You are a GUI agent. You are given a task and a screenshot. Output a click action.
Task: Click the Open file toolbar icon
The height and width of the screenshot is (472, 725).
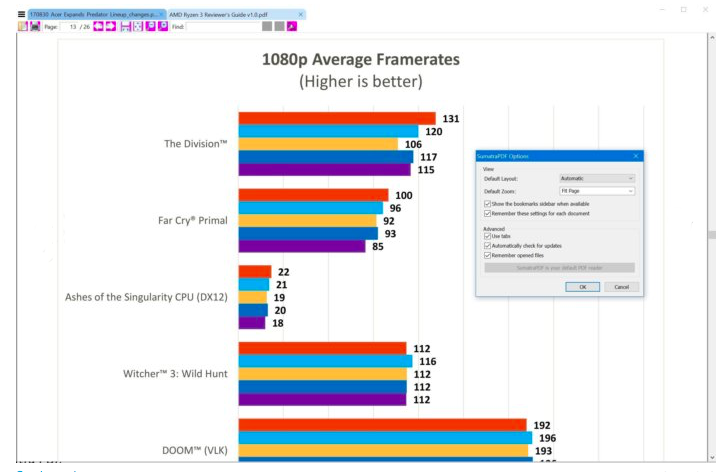22,27
